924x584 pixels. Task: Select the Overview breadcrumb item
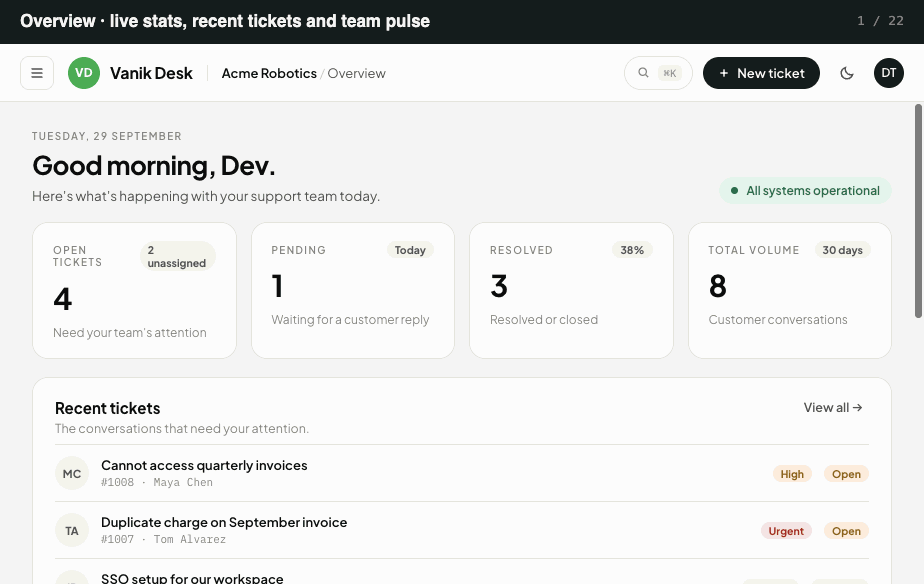point(357,73)
